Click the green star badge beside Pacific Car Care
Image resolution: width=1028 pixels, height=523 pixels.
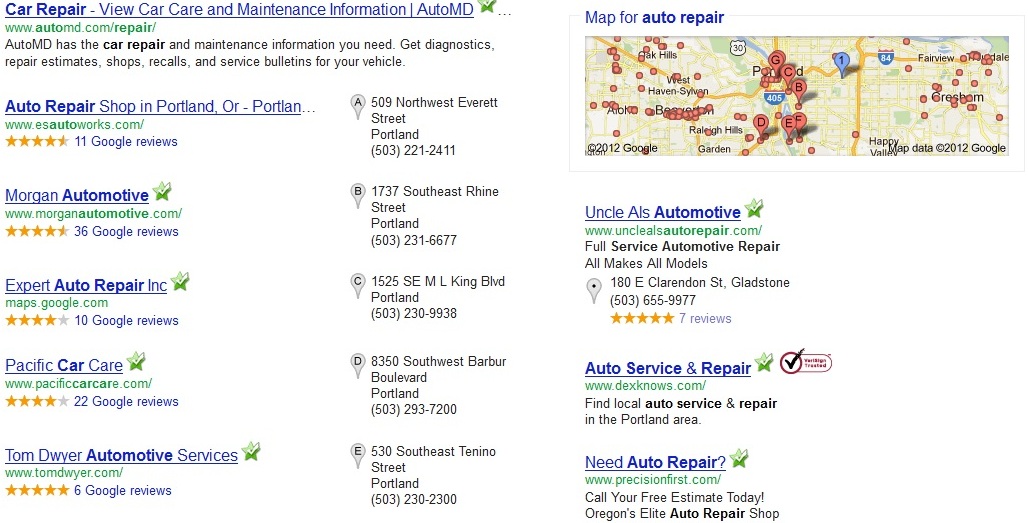(x=136, y=361)
